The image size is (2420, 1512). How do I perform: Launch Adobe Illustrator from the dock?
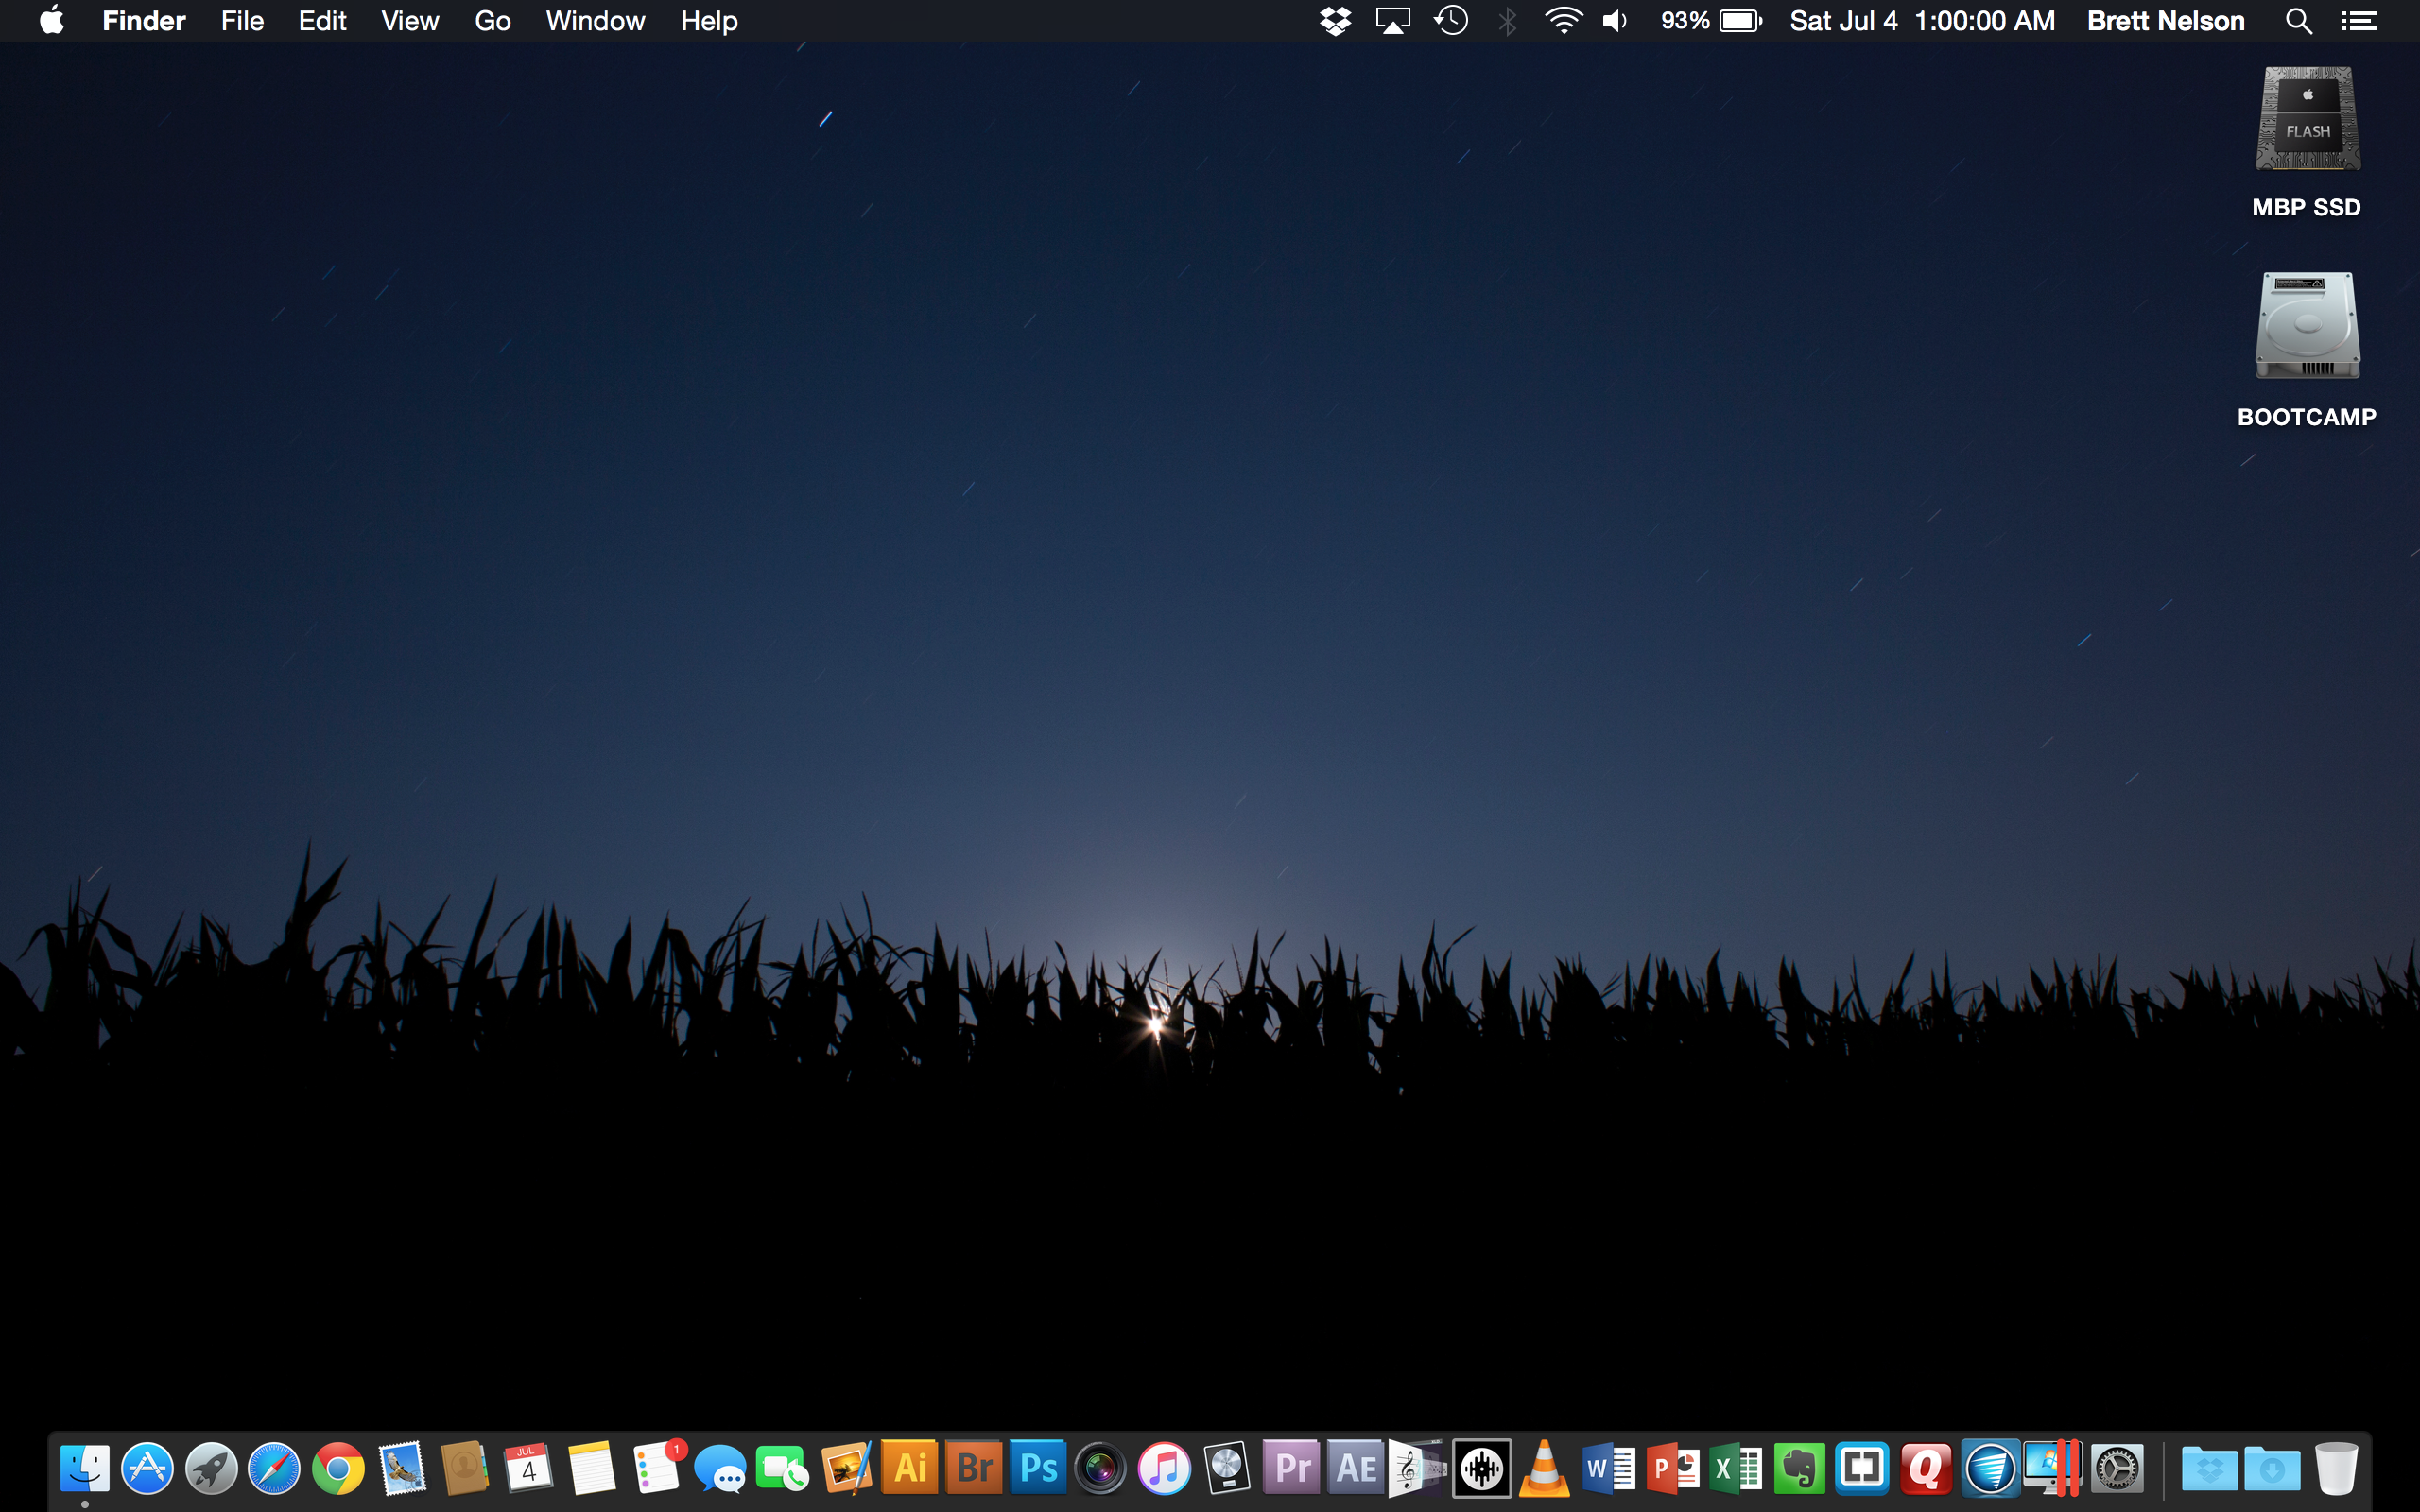click(910, 1468)
